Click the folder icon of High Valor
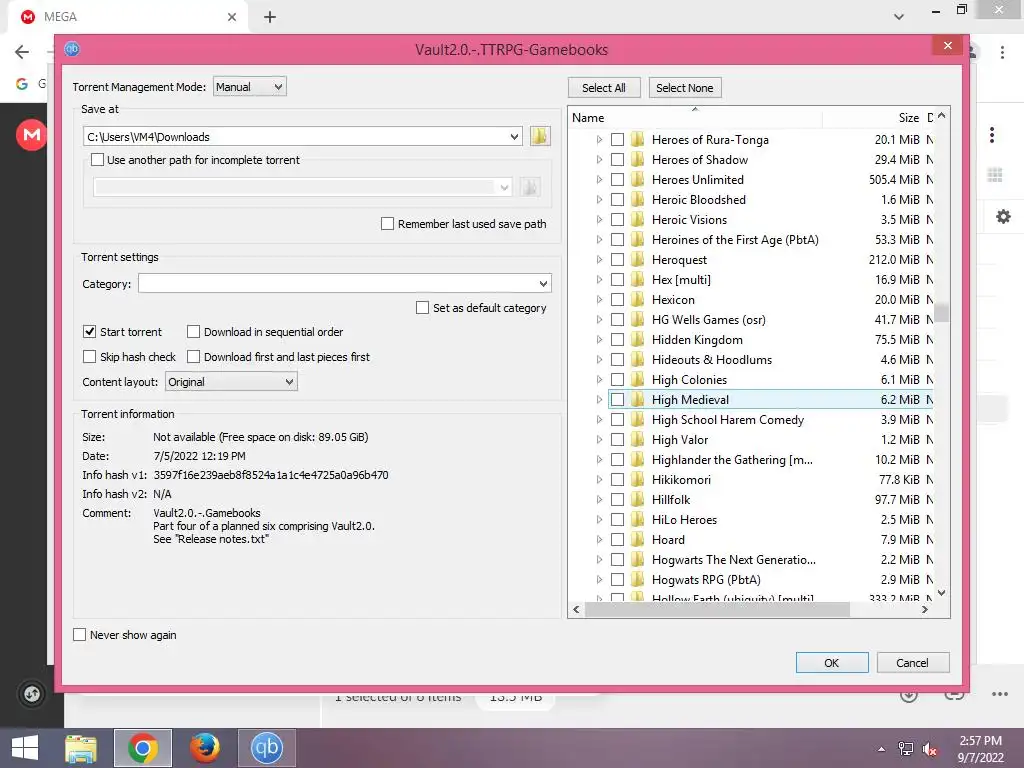 pos(638,440)
